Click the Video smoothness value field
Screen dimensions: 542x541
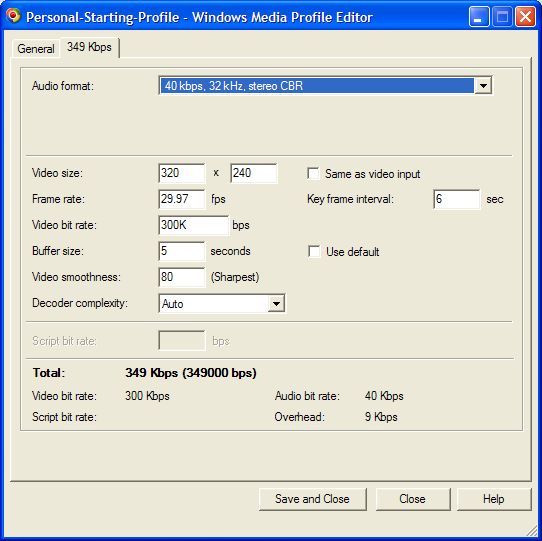[182, 277]
